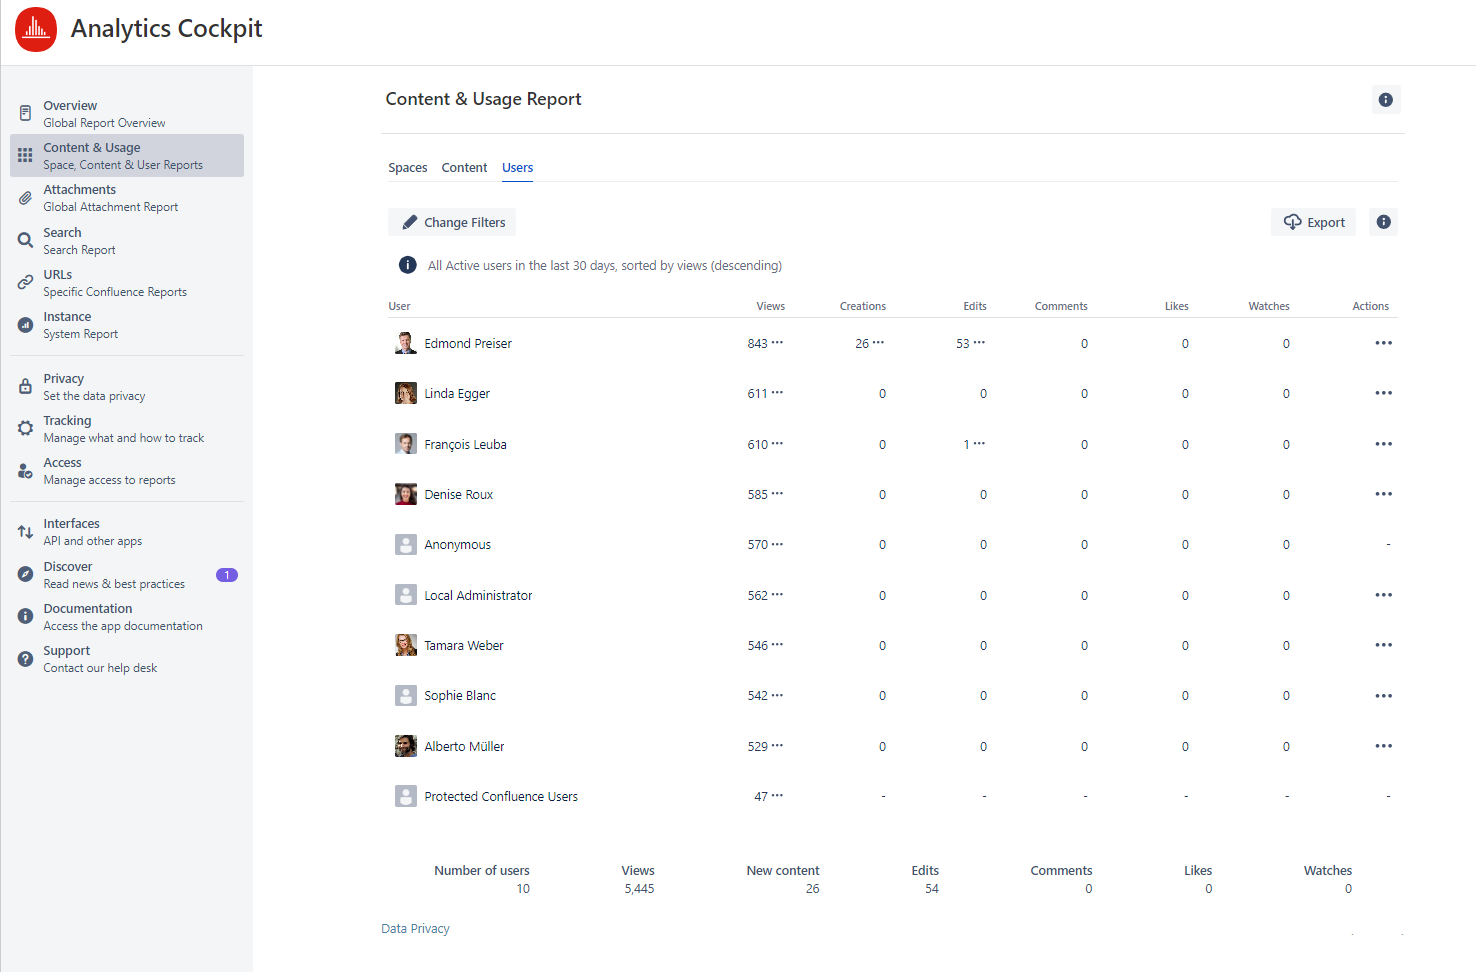
Task: Open Privacy lock icon in sidebar
Action: tap(26, 386)
